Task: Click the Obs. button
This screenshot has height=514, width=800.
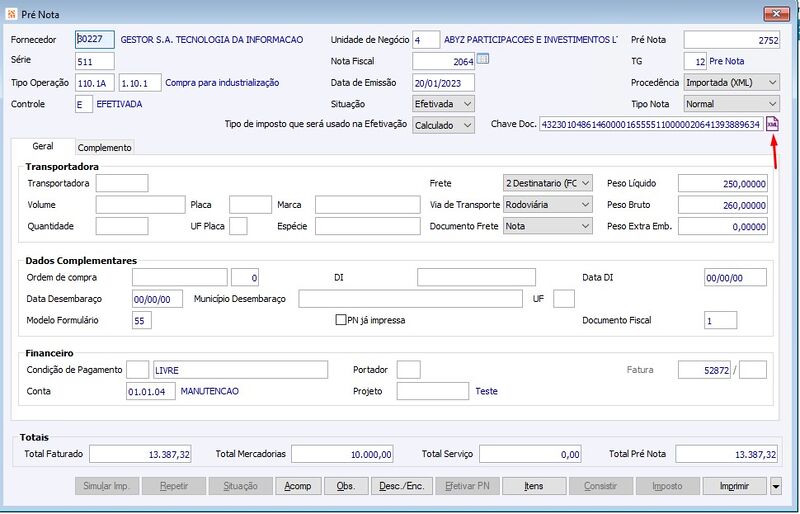Action: (x=346, y=486)
